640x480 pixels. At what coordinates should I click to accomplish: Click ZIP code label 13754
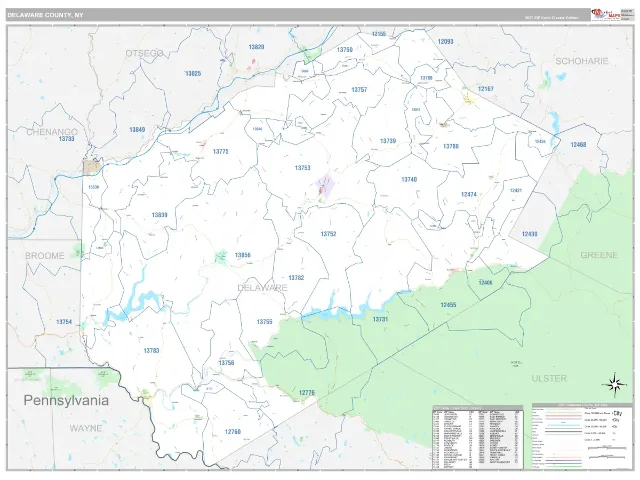pos(64,322)
